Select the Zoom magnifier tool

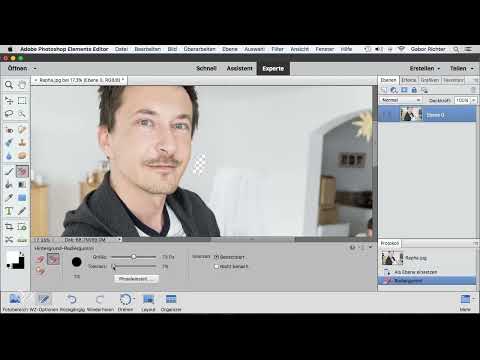9,85
